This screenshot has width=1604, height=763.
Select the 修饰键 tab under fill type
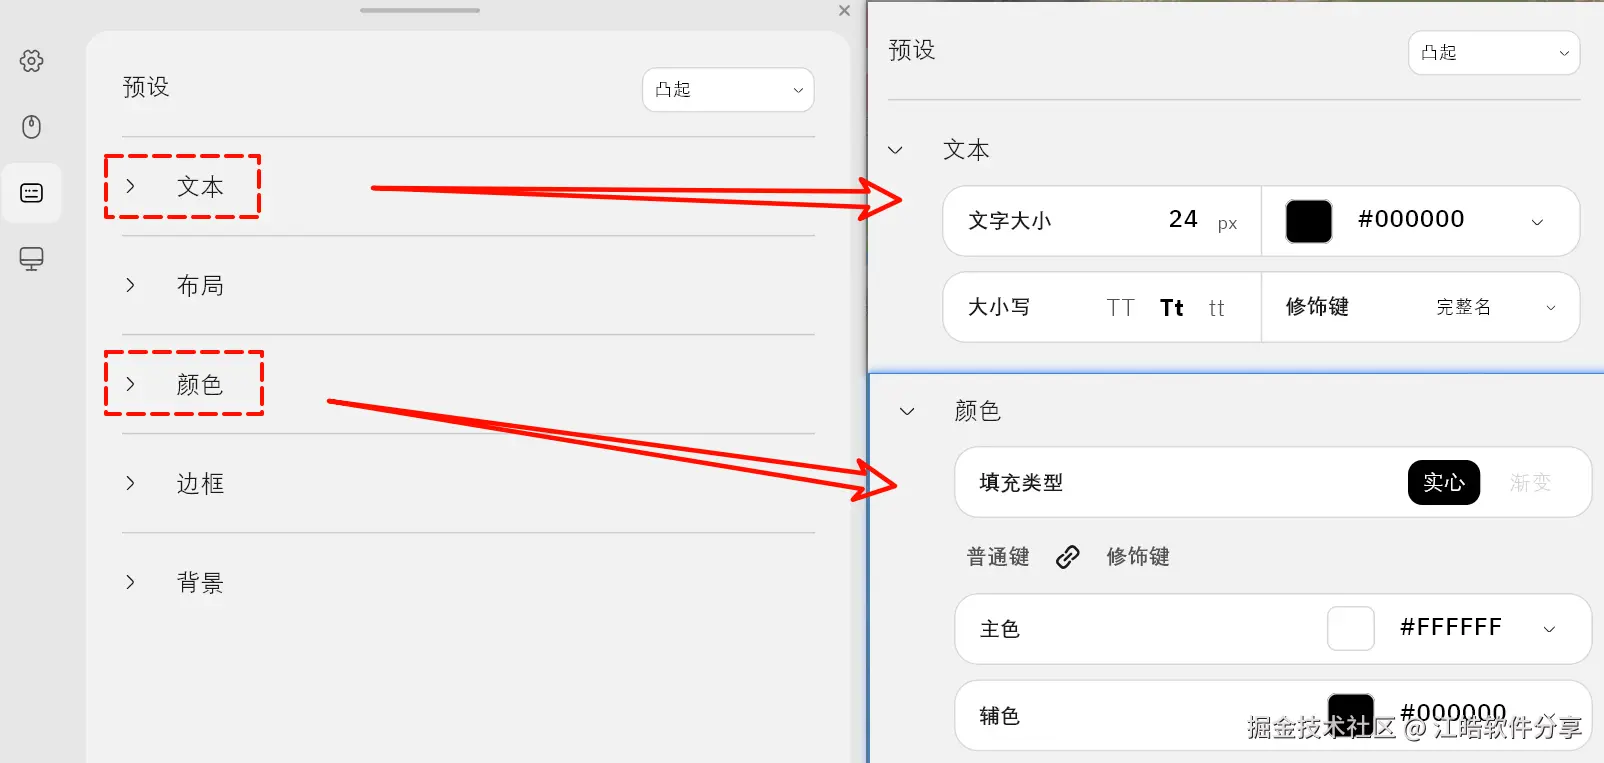click(x=1138, y=557)
